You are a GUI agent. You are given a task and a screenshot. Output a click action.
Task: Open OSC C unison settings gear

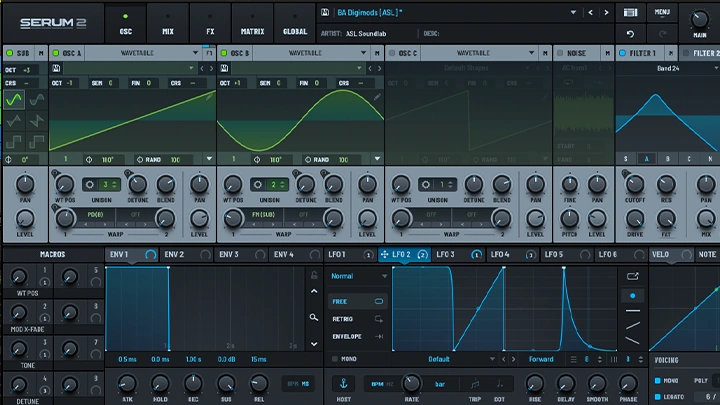pos(426,185)
